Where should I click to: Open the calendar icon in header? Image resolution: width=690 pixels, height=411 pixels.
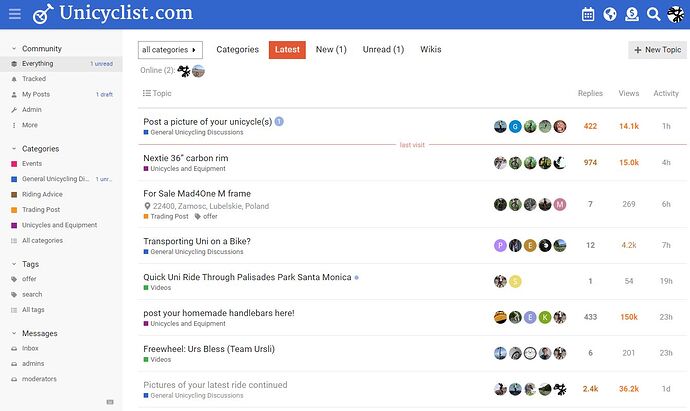tap(588, 14)
